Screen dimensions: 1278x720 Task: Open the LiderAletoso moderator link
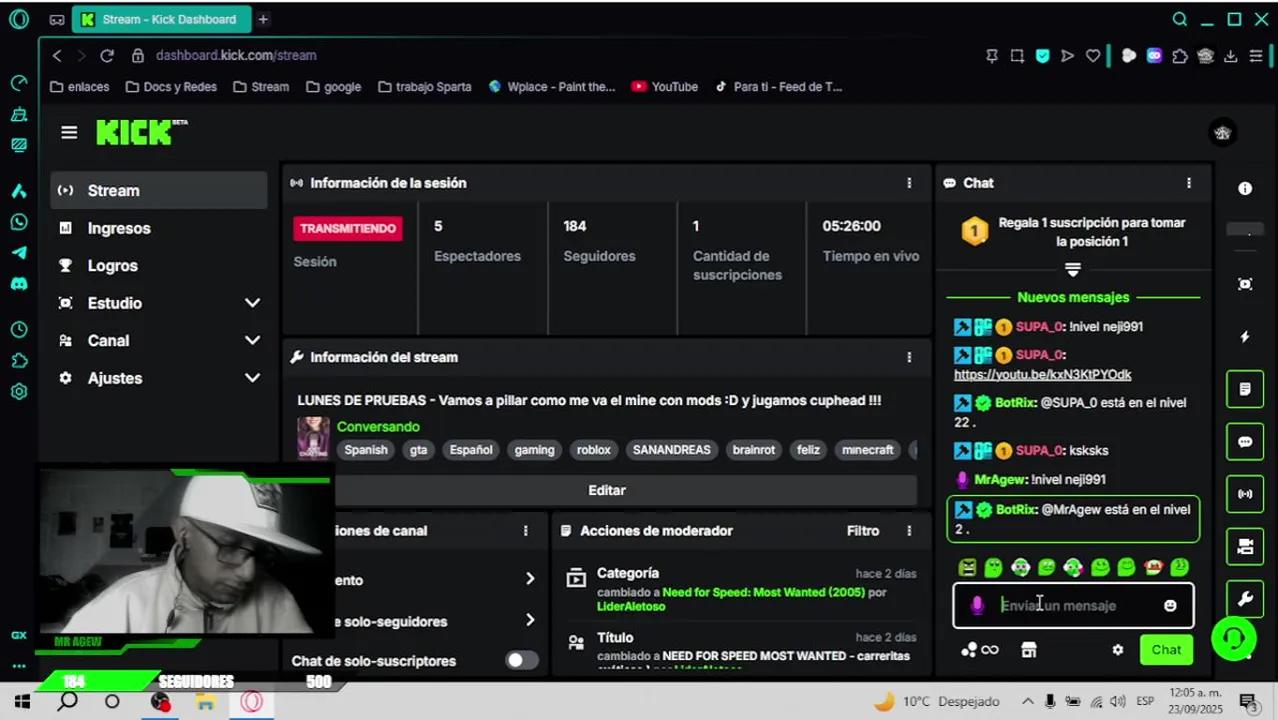click(631, 606)
